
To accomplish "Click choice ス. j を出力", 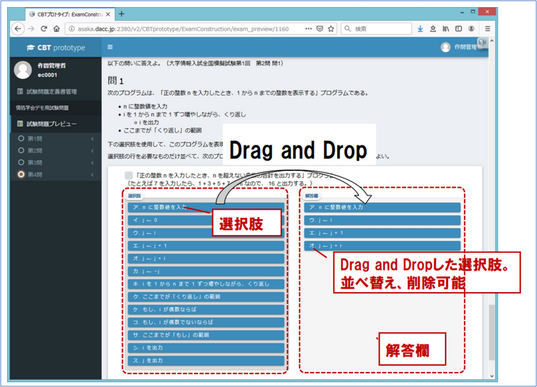I will (x=206, y=361).
